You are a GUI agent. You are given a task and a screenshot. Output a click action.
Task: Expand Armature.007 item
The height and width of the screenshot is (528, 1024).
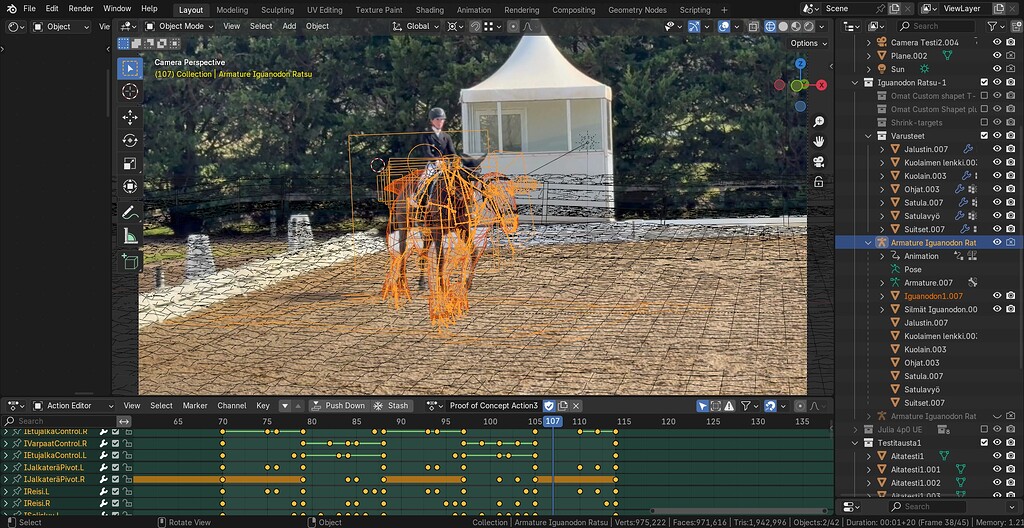point(882,282)
